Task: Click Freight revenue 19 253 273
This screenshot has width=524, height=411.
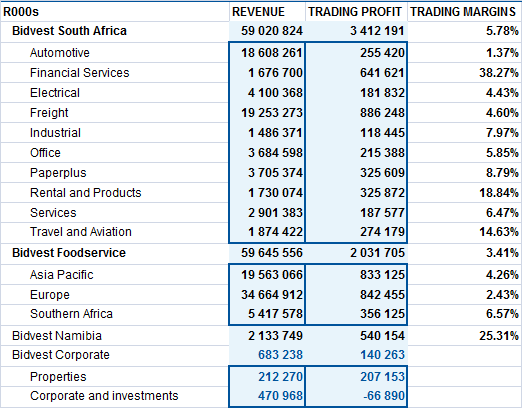Action: [x=272, y=113]
